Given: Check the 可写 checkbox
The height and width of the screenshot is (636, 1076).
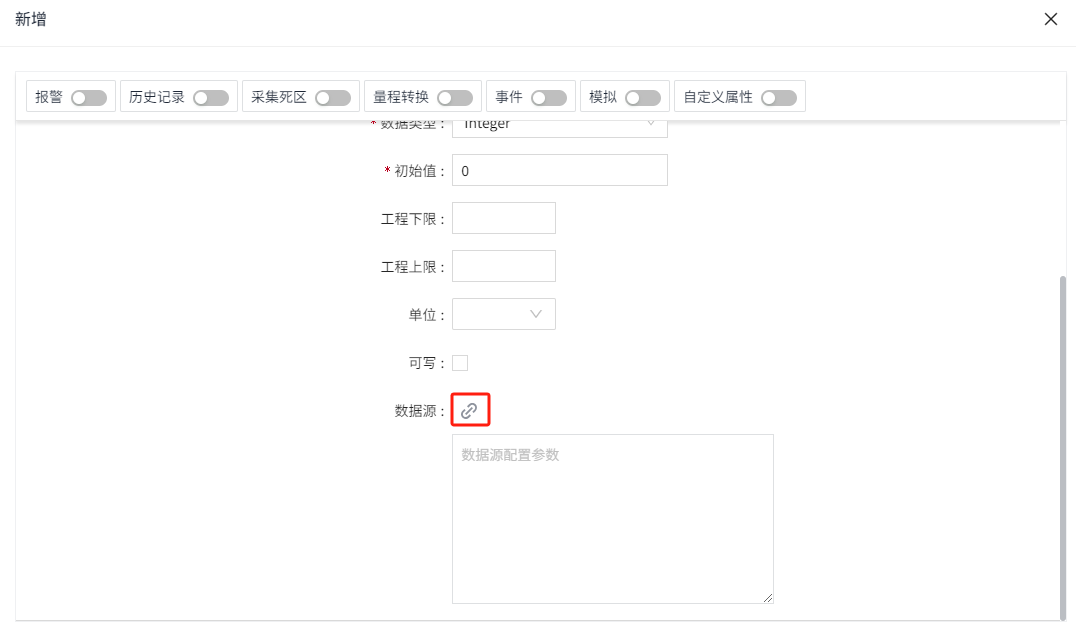Looking at the screenshot, I should click(x=460, y=363).
